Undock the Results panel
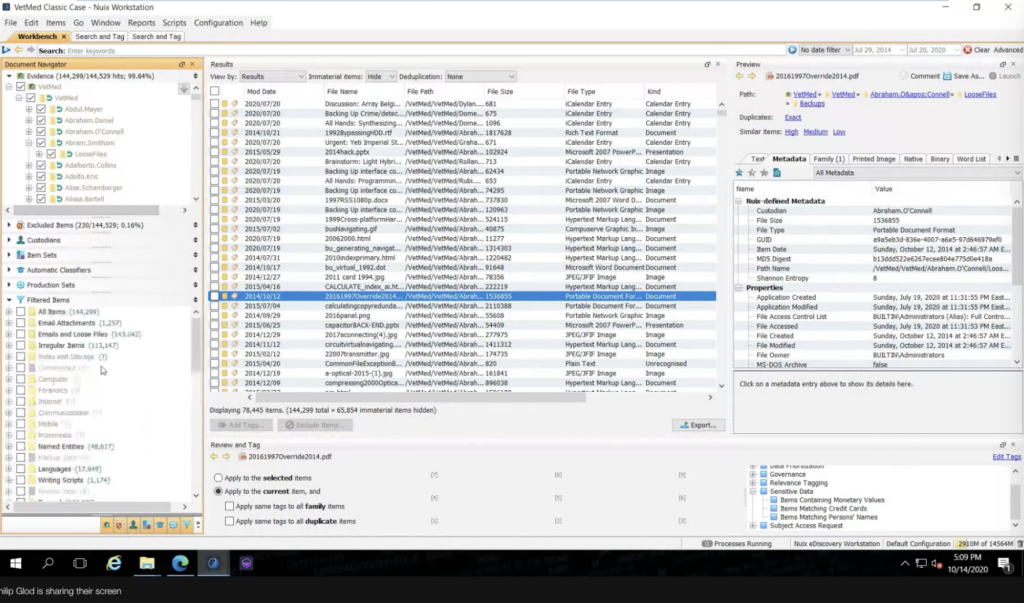The image size is (1024, 603). click(707, 64)
